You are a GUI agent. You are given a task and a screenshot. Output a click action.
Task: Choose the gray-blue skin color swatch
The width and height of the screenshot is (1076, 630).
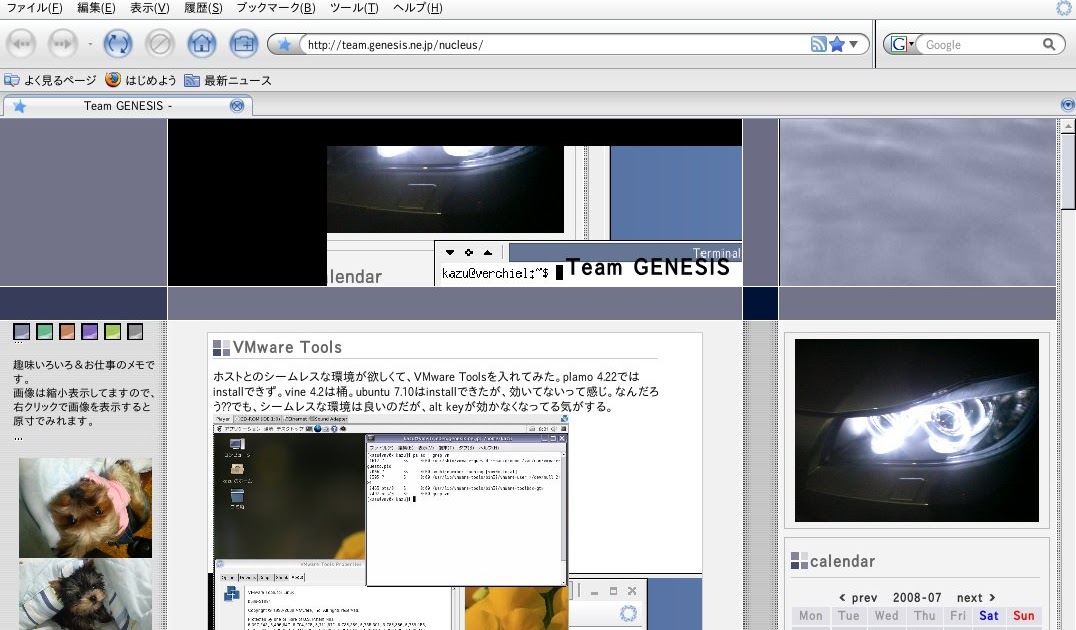pyautogui.click(x=21, y=332)
